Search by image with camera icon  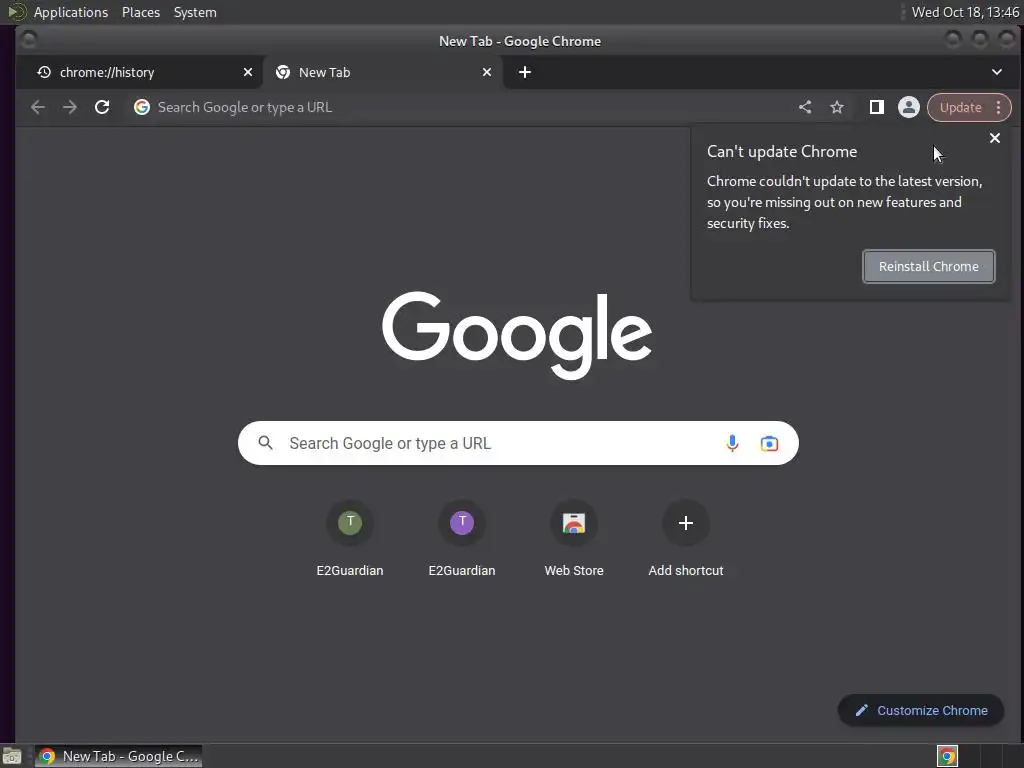[769, 443]
